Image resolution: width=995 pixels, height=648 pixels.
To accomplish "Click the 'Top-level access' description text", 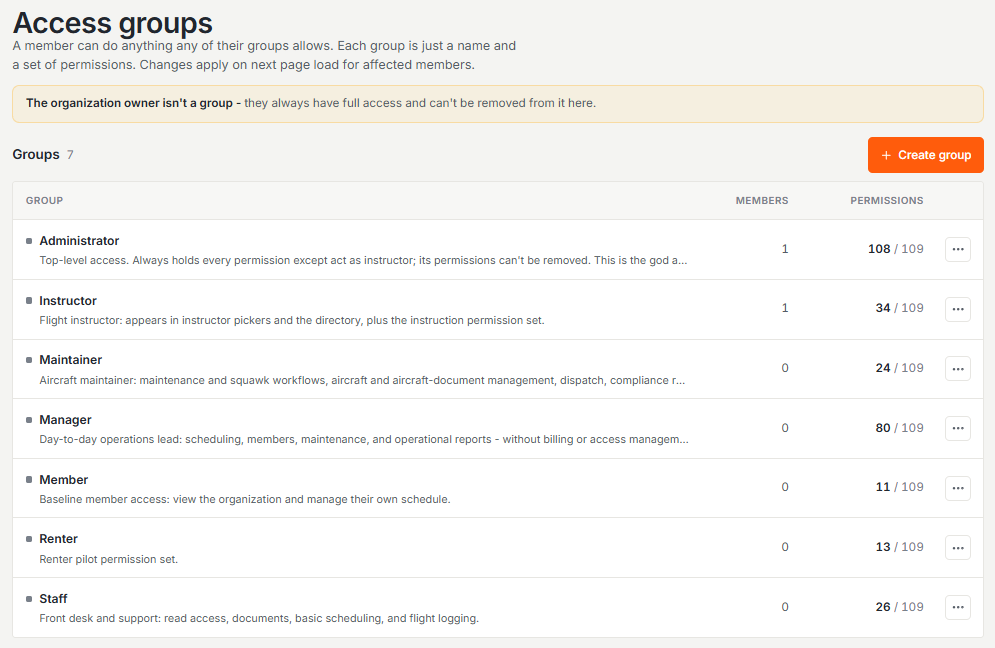I will tap(363, 260).
